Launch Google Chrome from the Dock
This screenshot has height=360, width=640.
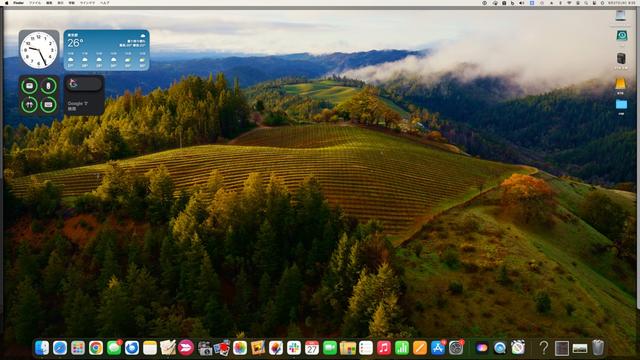pos(96,348)
